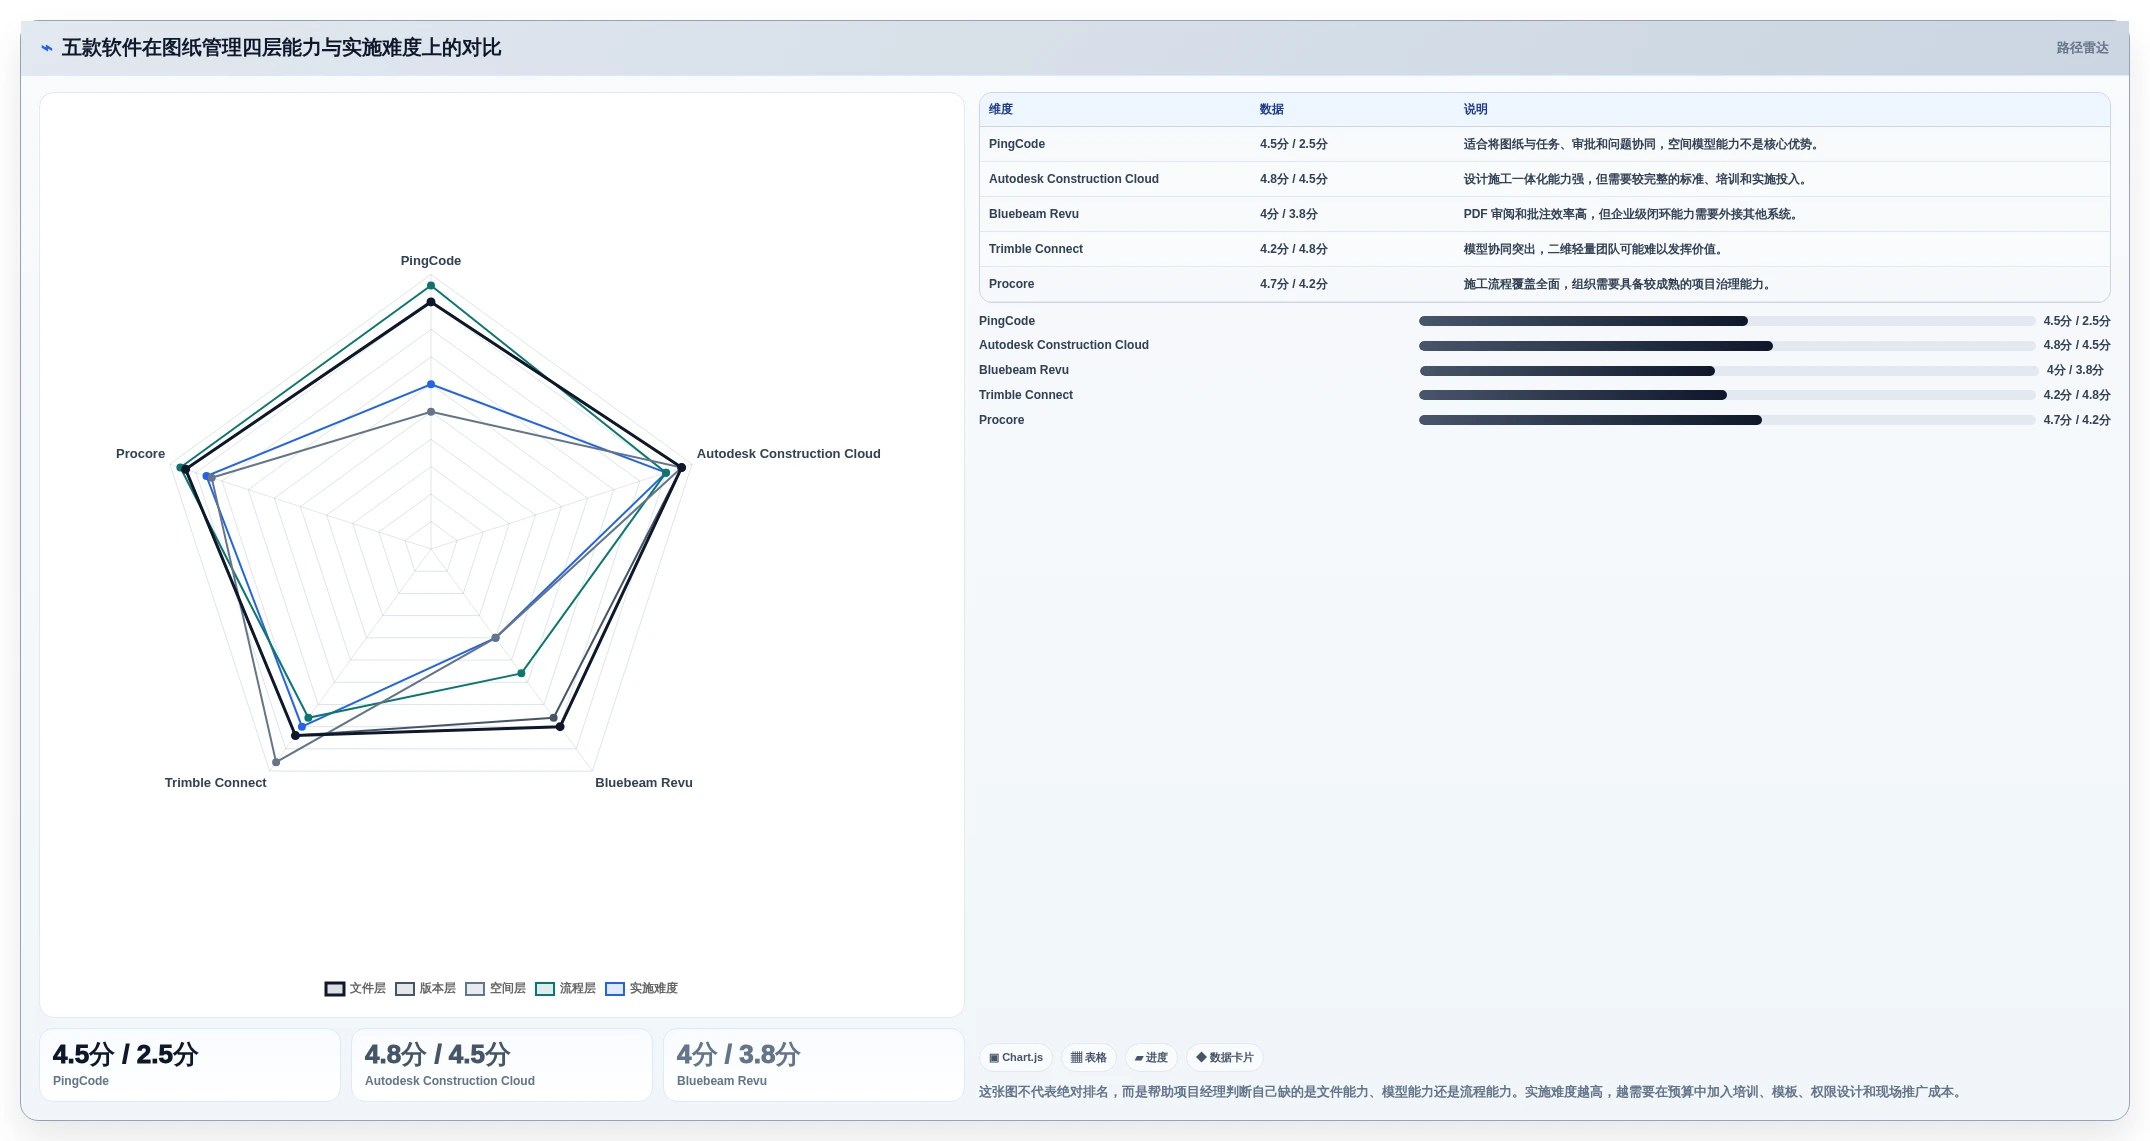Click the Autodesk Construction Cloud progress list label
2150x1141 pixels.
[x=1064, y=345]
